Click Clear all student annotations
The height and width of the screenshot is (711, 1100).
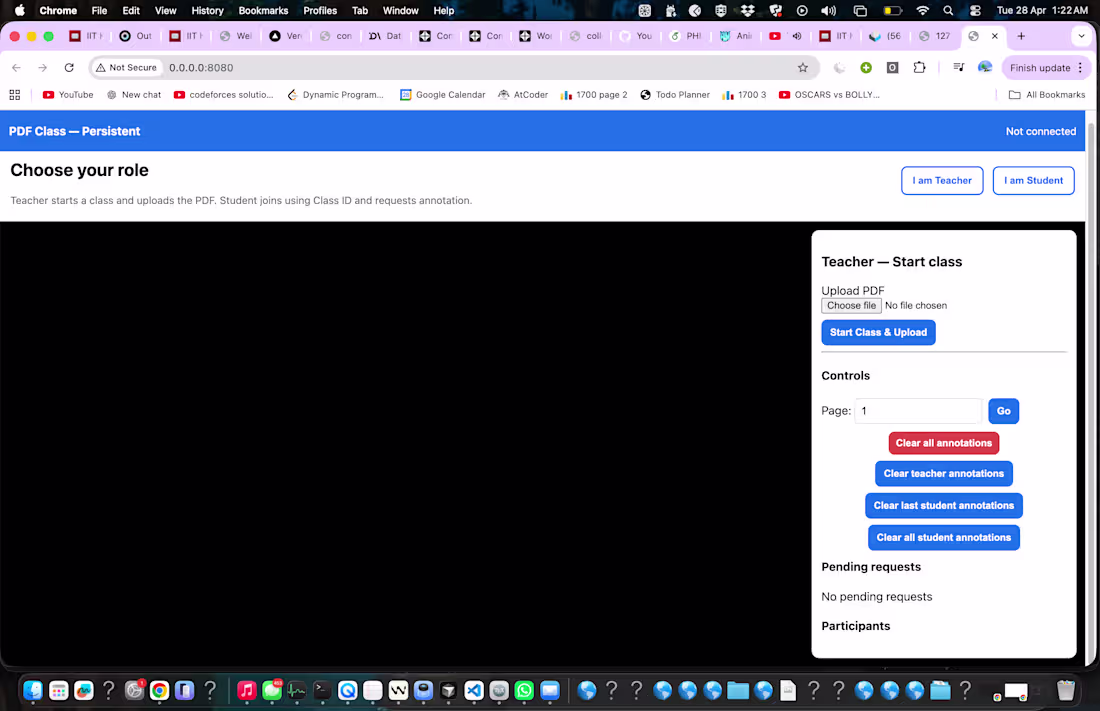944,537
